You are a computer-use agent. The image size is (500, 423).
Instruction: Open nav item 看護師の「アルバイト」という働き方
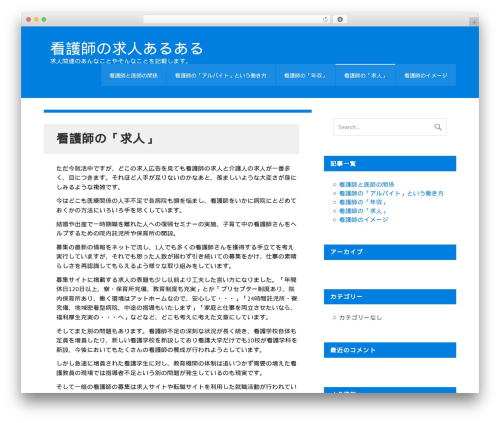pos(221,76)
